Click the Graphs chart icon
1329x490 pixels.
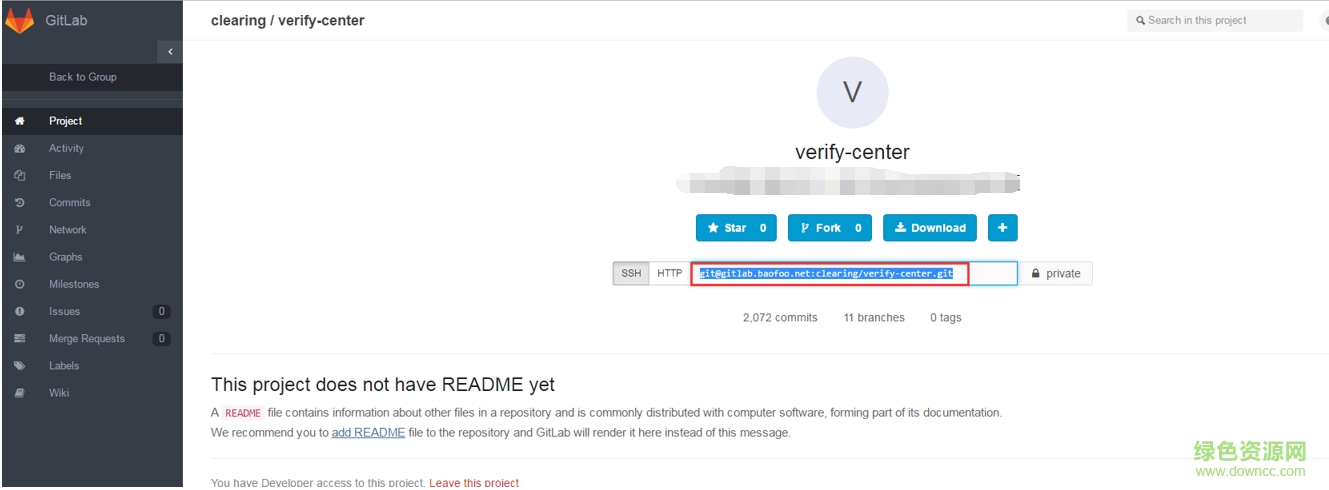[x=19, y=257]
